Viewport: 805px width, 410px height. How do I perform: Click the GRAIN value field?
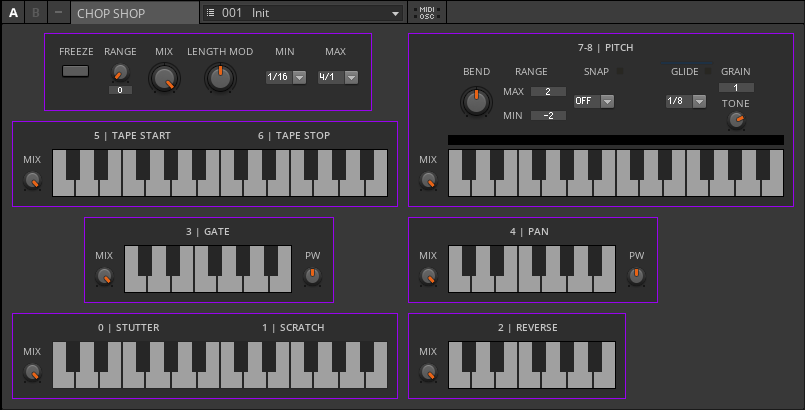[x=736, y=87]
